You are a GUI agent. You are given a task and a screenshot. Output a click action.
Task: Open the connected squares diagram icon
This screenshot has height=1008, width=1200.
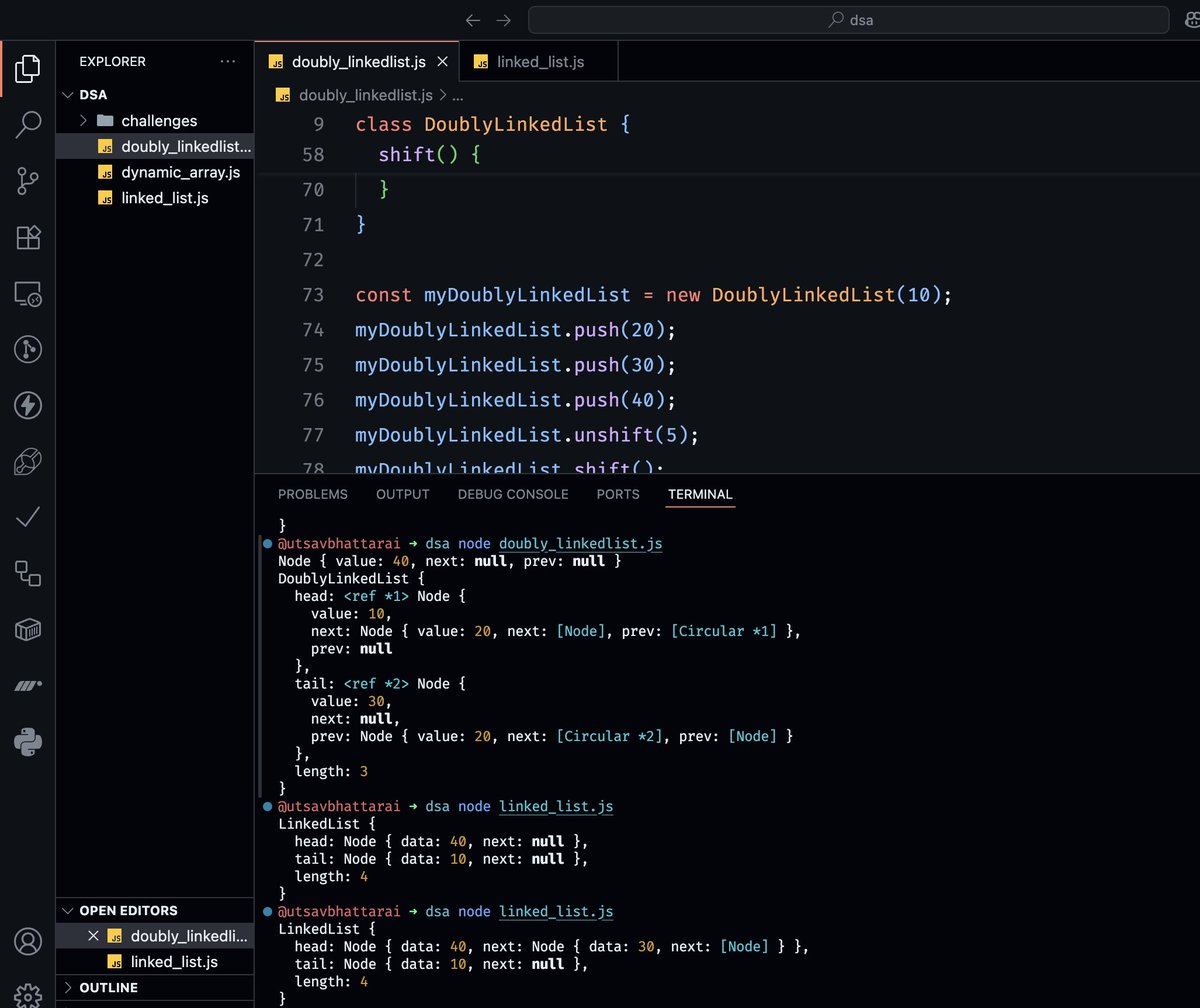(x=28, y=573)
